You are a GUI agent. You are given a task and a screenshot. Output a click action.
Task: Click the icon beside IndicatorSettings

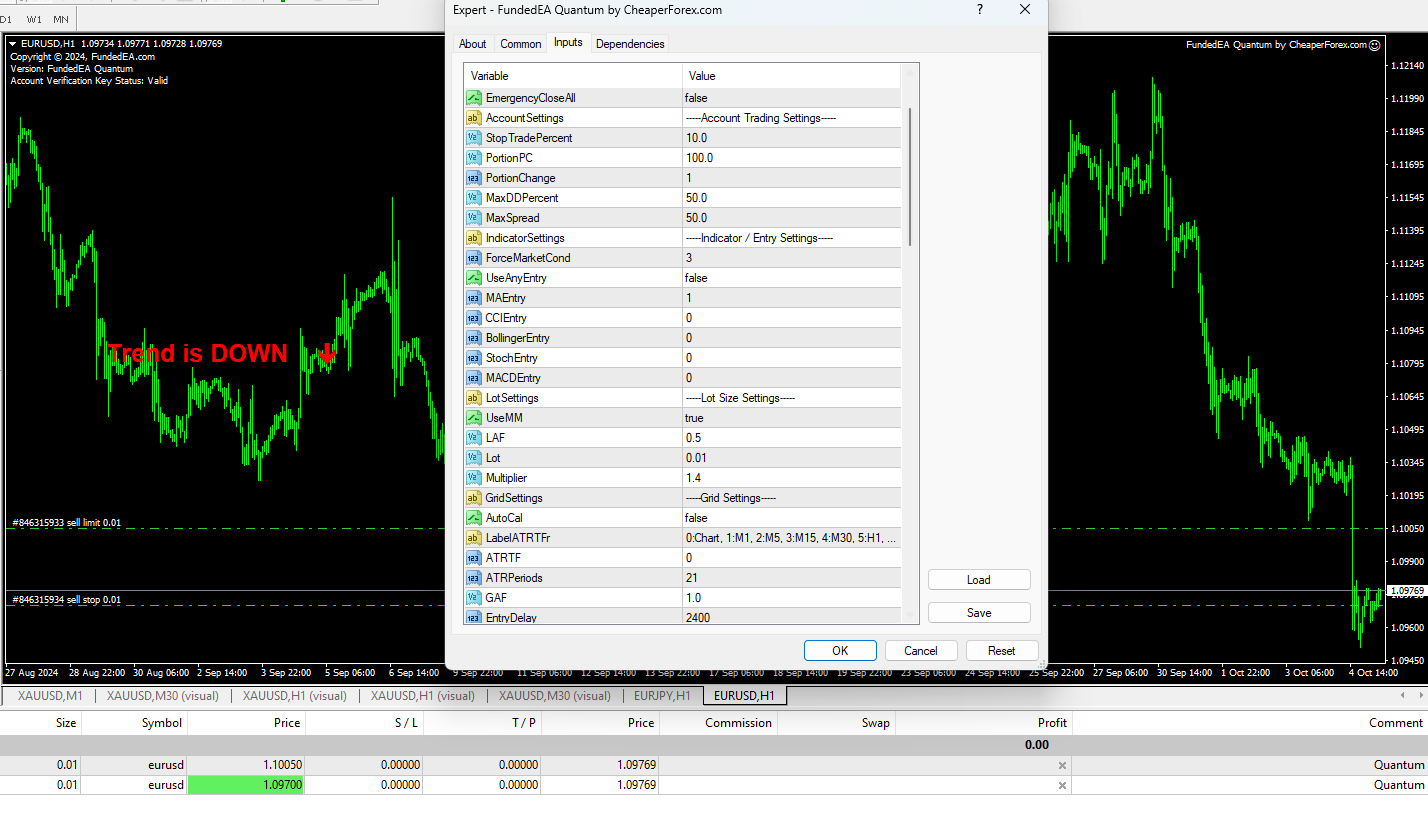coord(474,238)
